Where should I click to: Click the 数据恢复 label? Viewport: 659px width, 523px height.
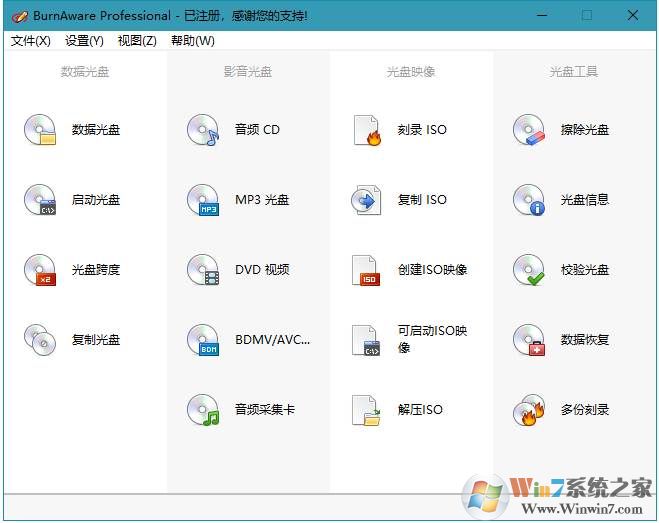click(x=585, y=340)
